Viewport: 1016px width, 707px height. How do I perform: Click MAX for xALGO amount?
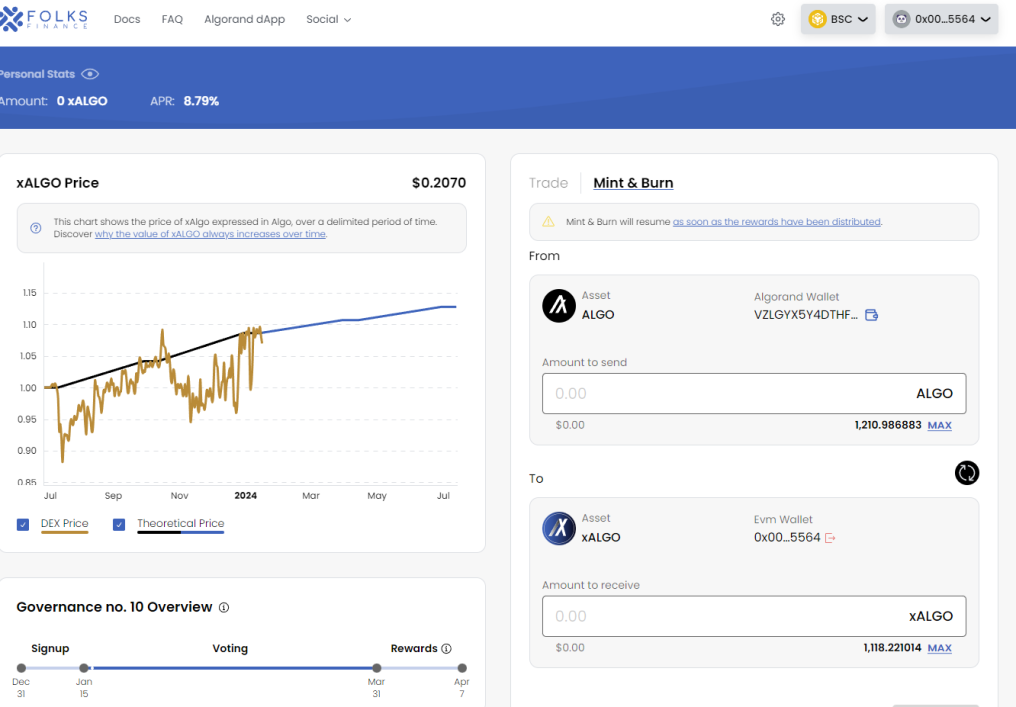click(940, 648)
